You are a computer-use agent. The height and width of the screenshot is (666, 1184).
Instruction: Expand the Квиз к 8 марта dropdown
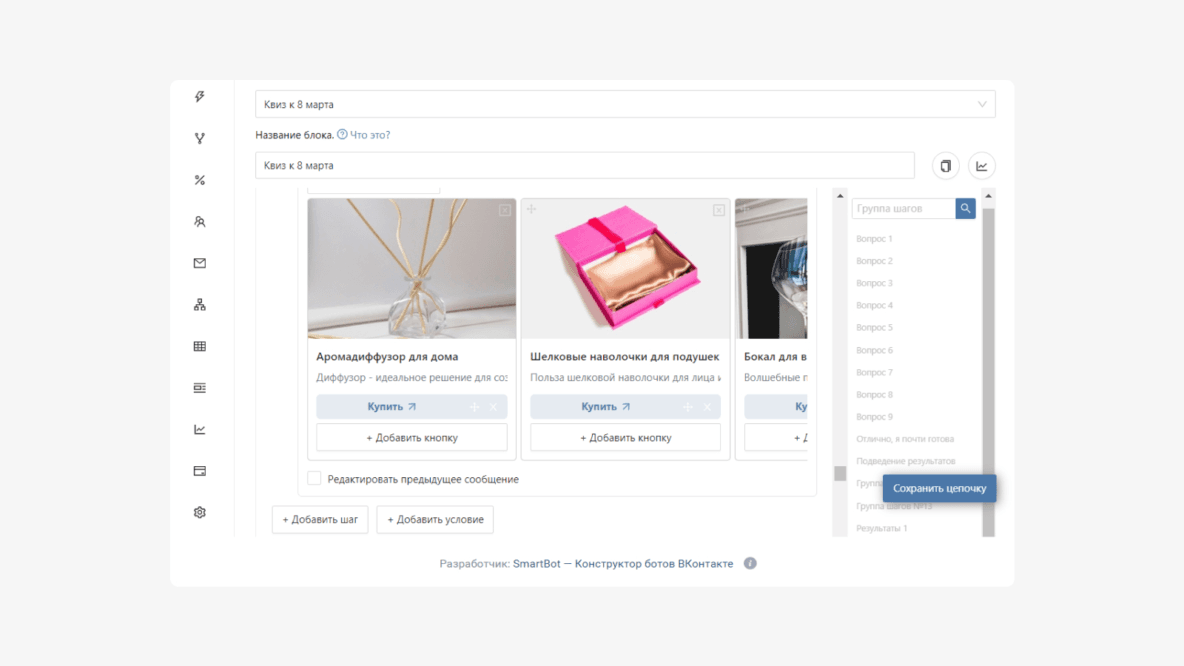[625, 104]
